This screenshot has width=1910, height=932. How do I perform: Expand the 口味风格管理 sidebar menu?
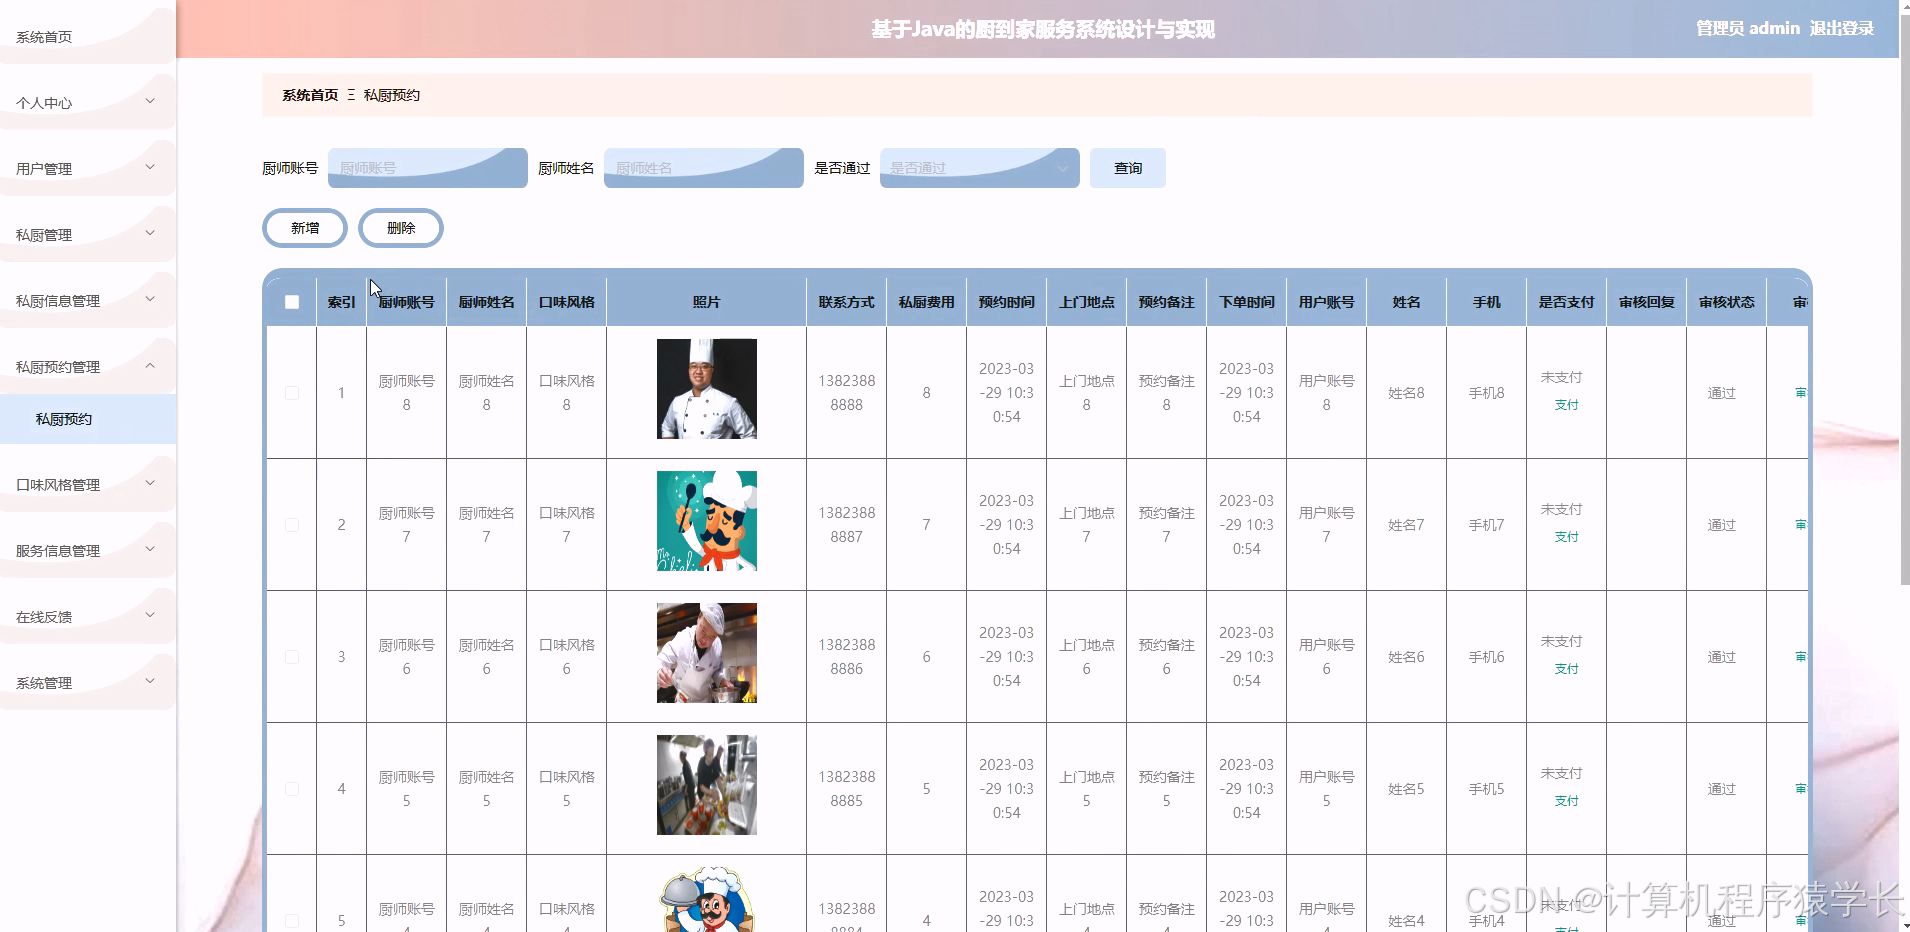coord(88,484)
